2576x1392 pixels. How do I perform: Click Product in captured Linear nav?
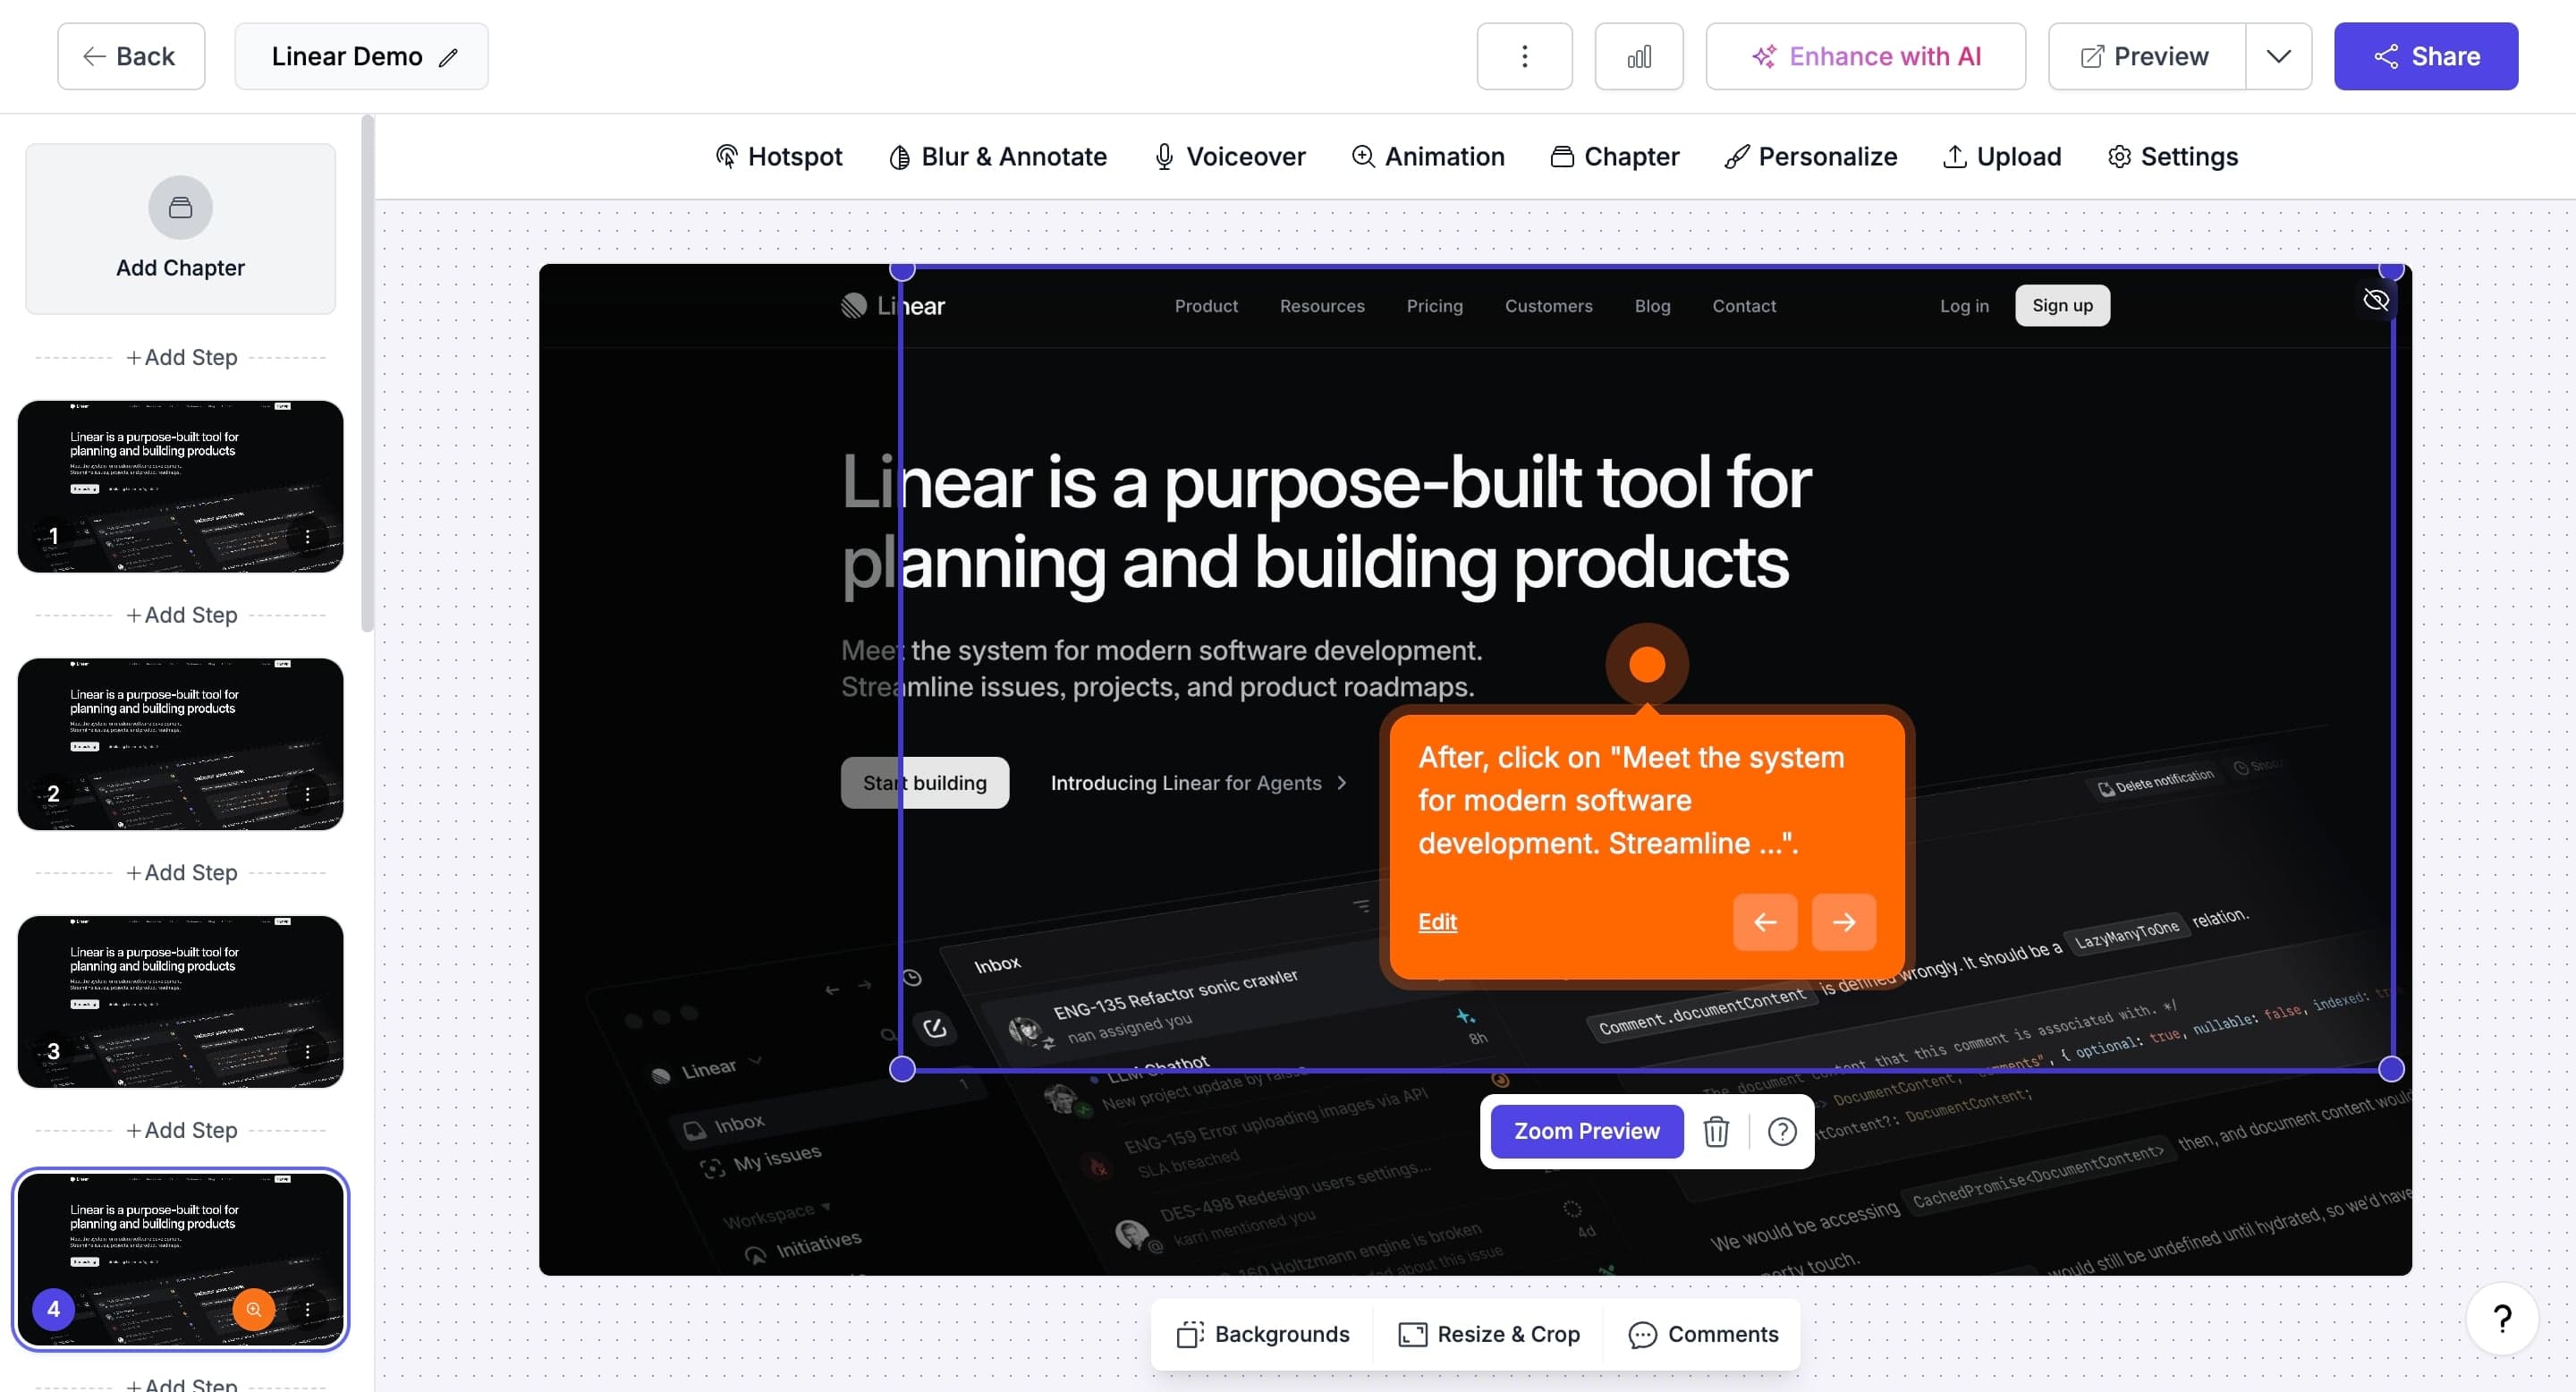(x=1206, y=306)
